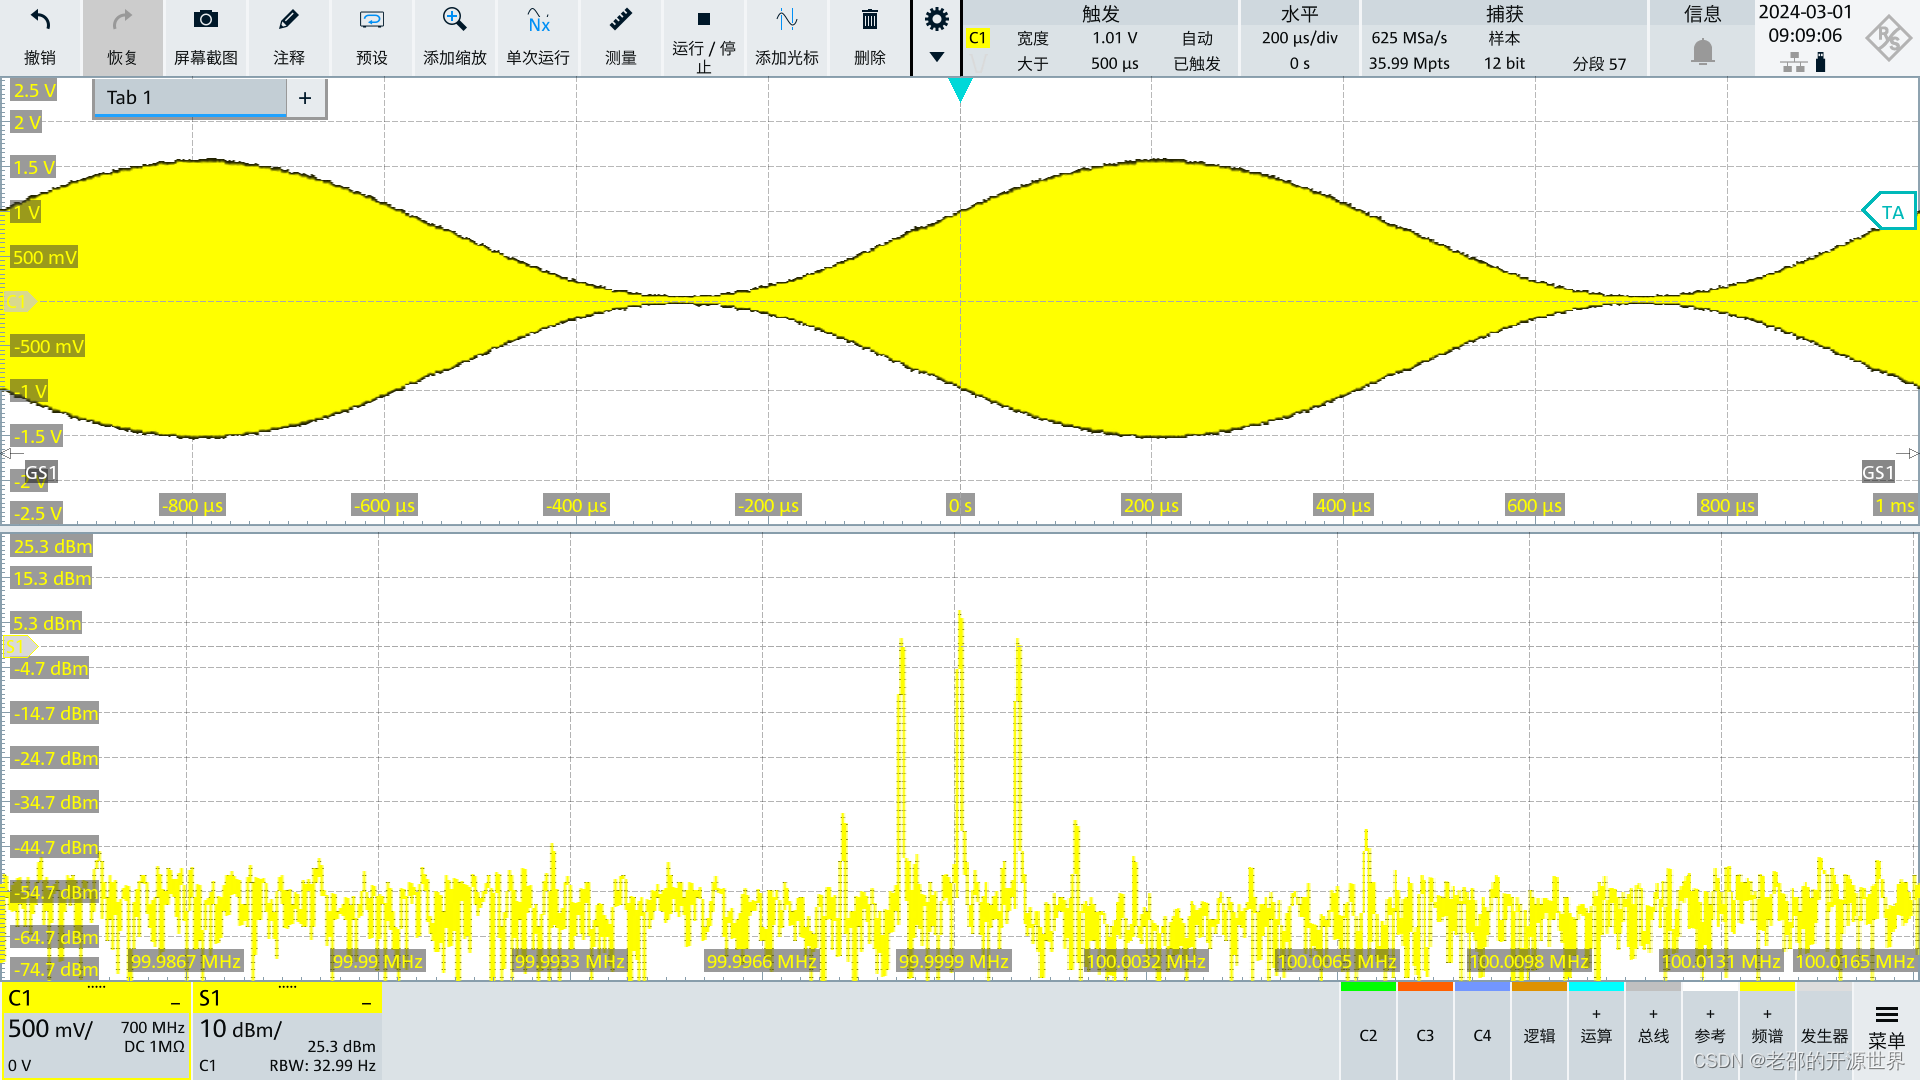
Task: Select the annotation (注释) pencil tool
Action: pyautogui.click(x=288, y=22)
